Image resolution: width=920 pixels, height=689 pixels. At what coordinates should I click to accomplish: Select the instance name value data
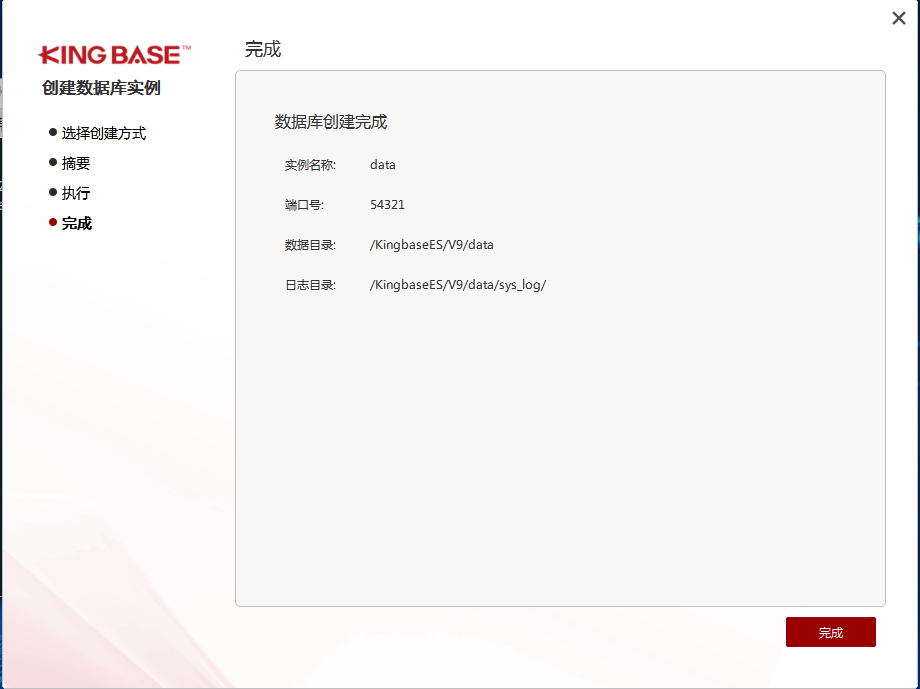pyautogui.click(x=382, y=165)
